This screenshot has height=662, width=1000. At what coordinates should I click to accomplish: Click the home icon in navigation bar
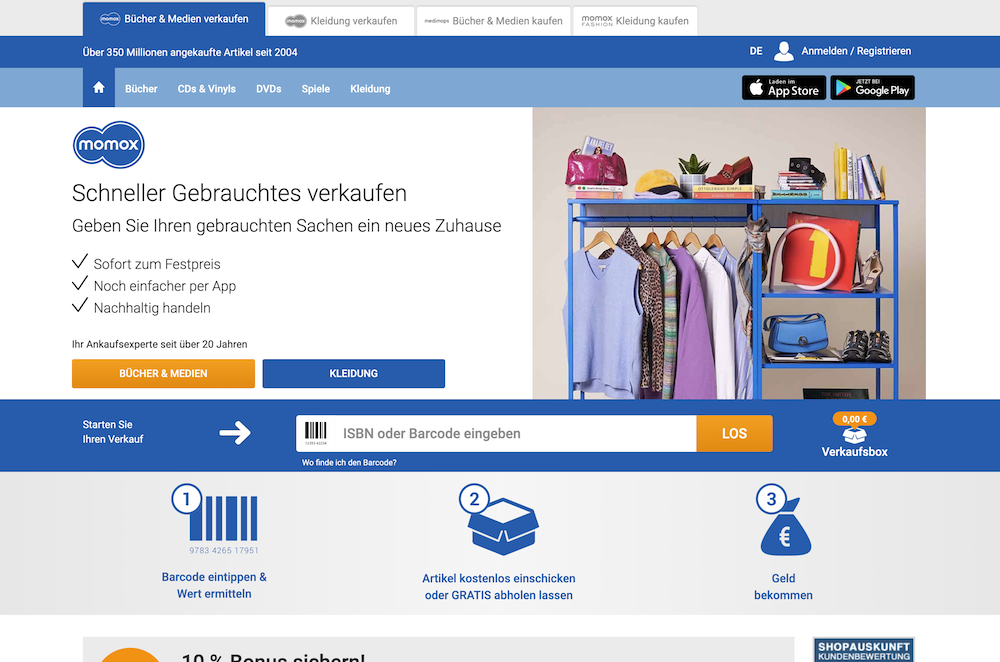pos(98,88)
